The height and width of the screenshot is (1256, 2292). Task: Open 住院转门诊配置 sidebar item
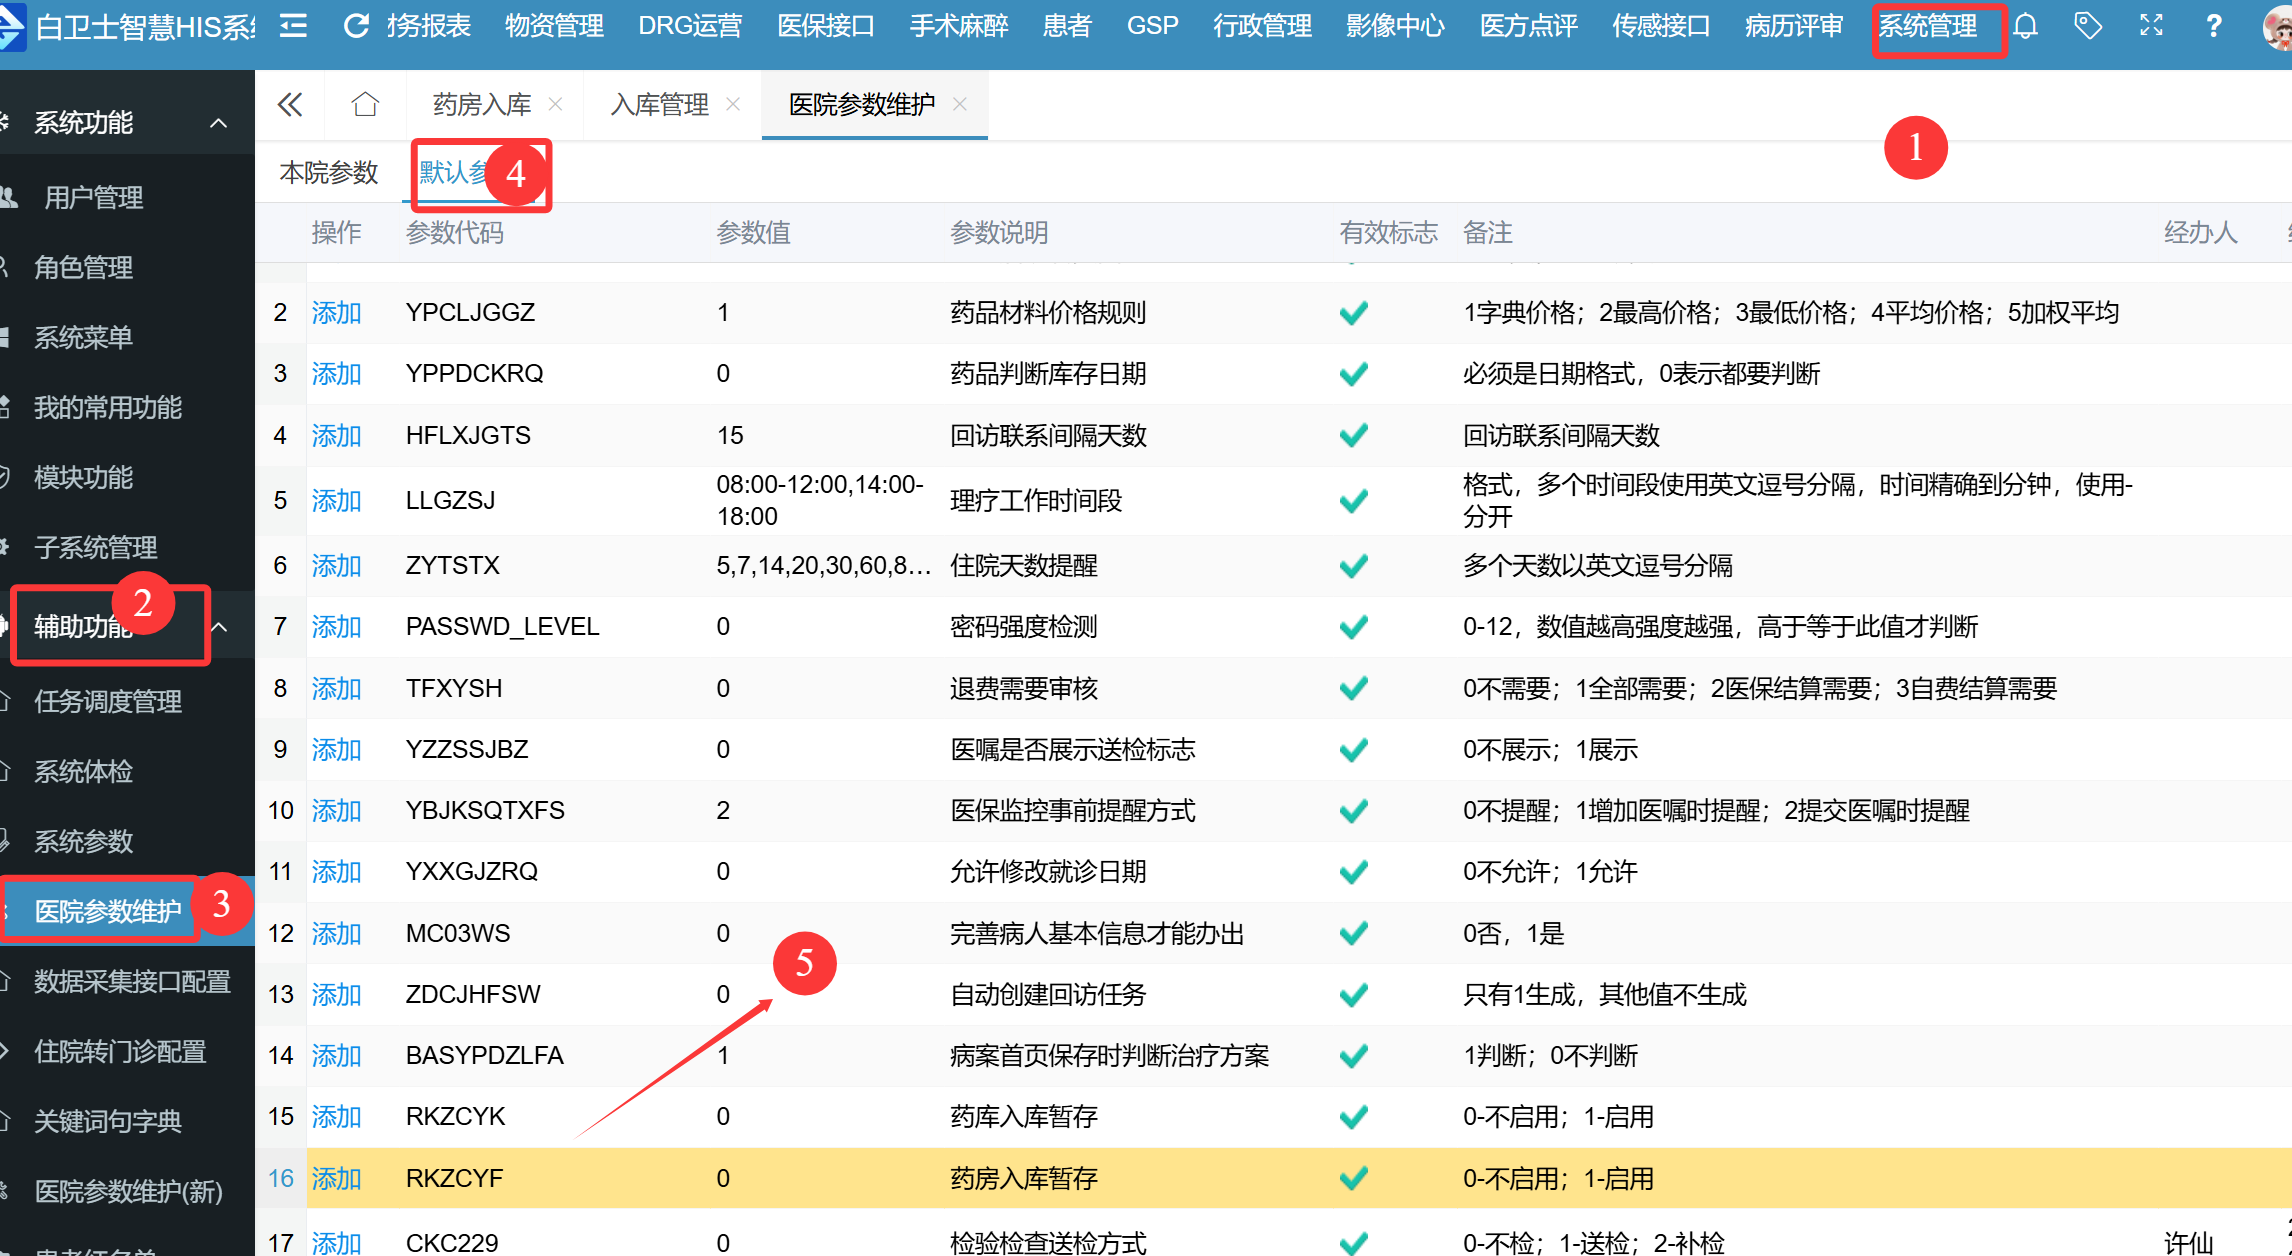pos(120,1051)
